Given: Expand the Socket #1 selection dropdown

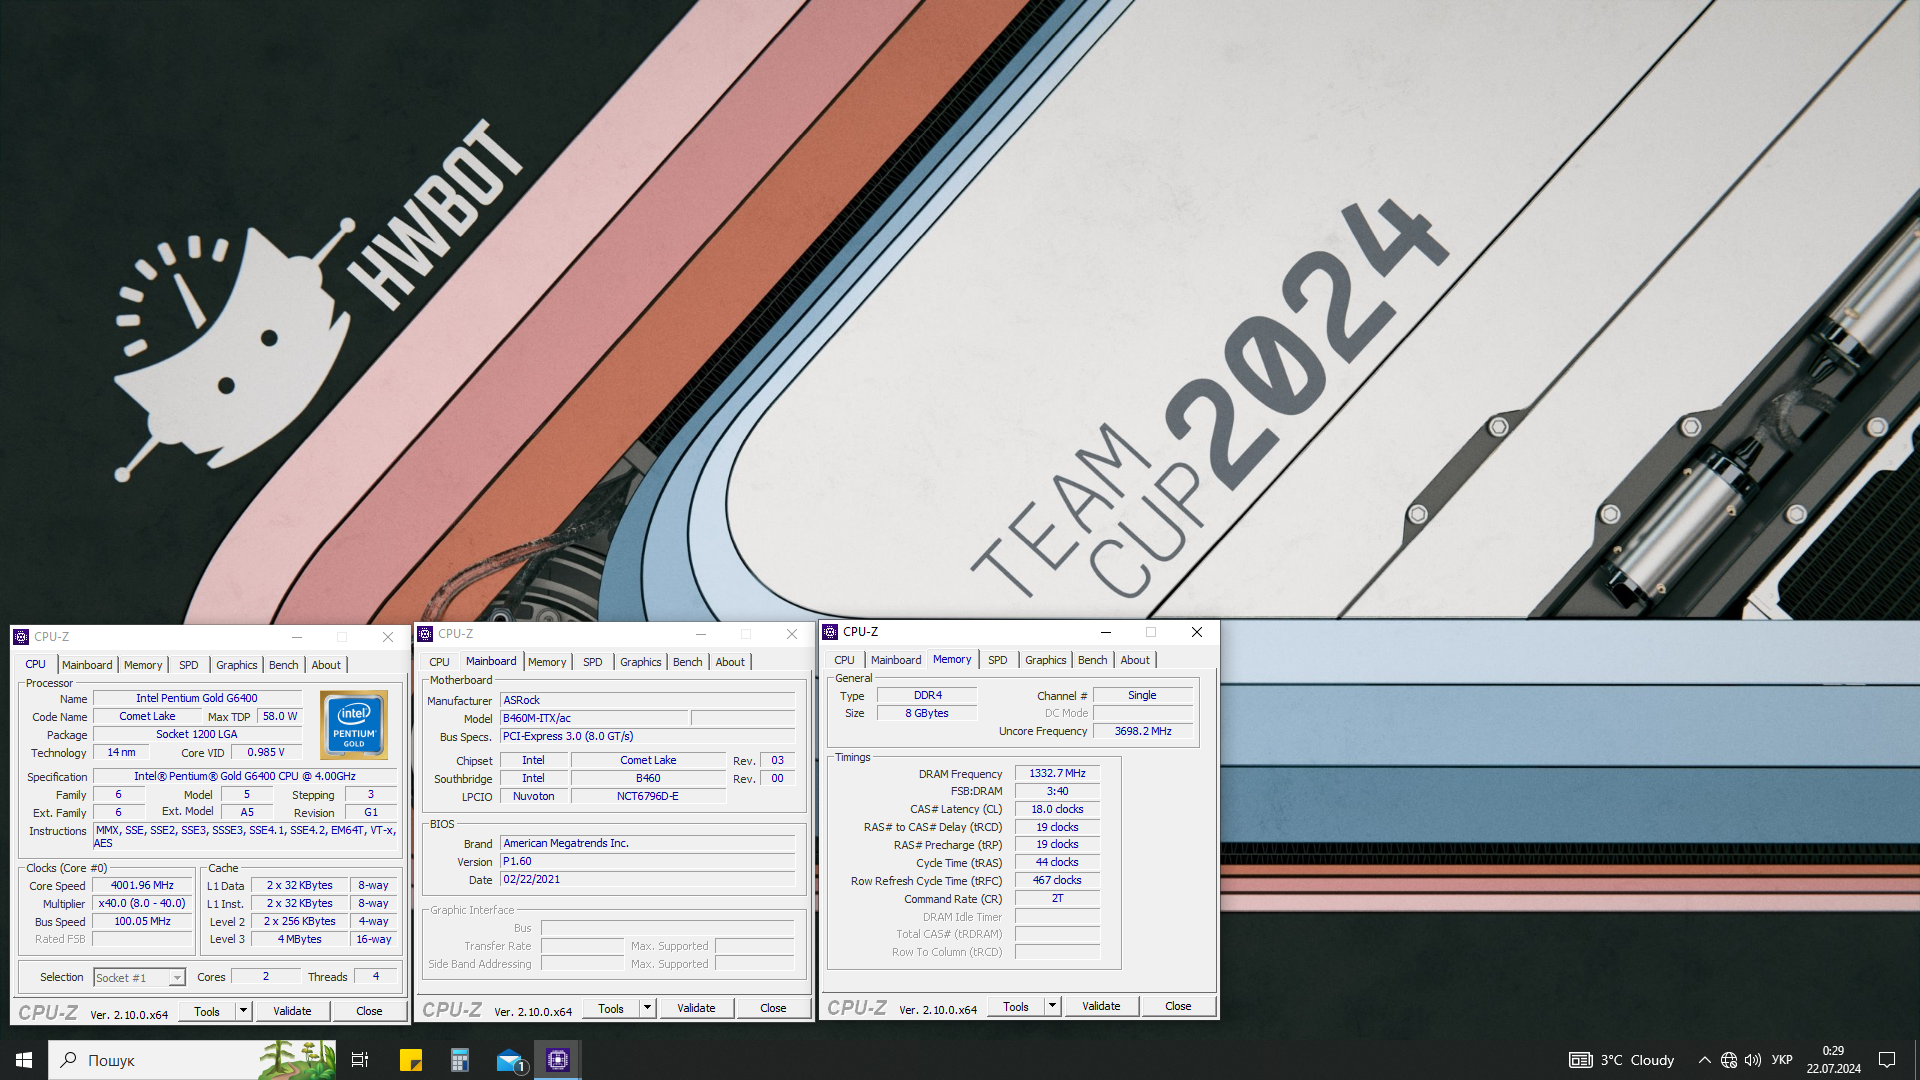Looking at the screenshot, I should click(x=177, y=978).
